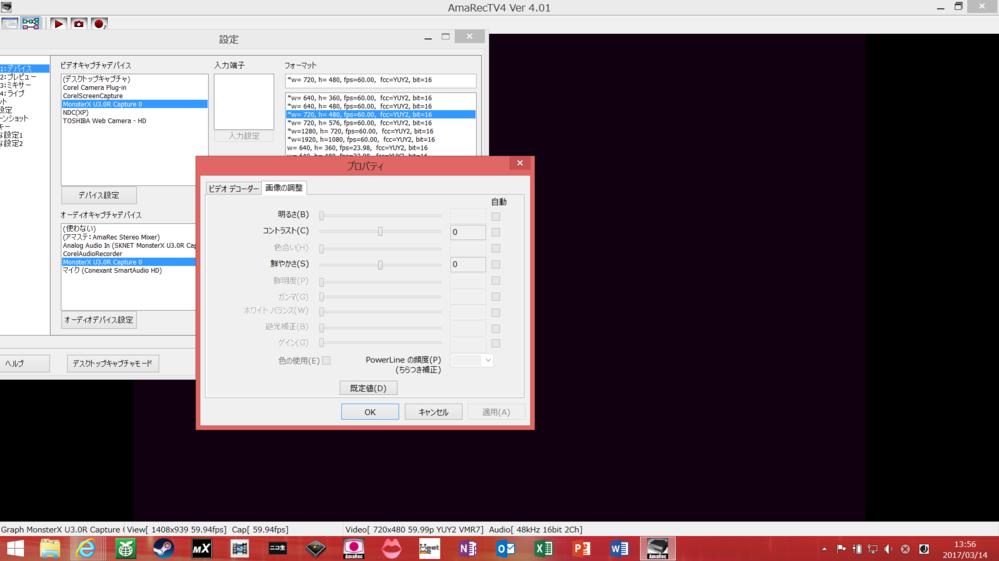Toggle the 色の使用 checkbox

[326, 360]
